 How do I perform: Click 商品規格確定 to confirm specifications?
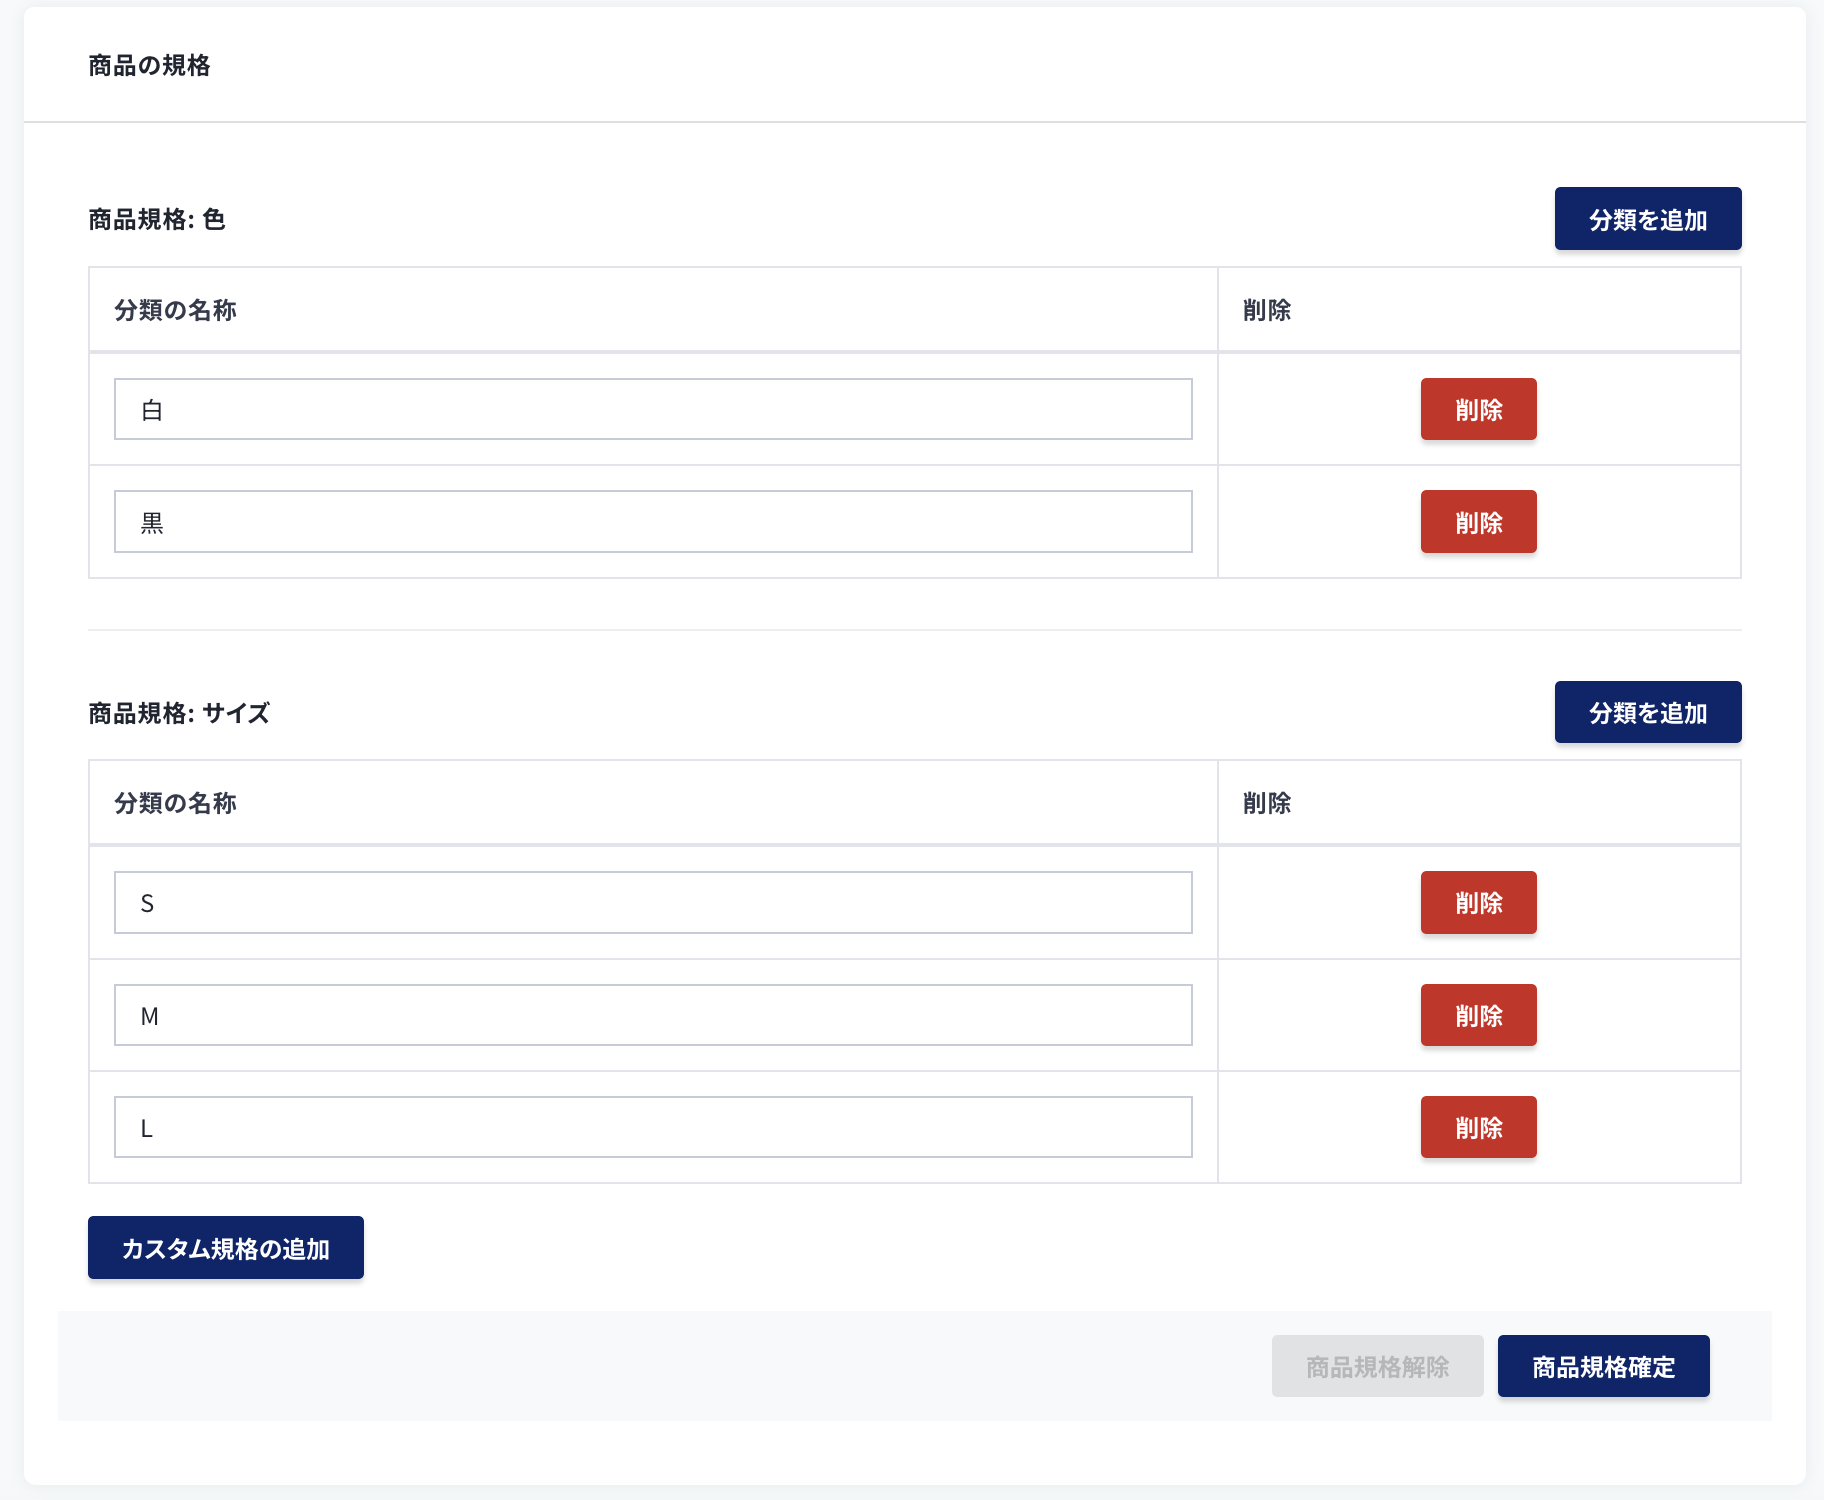click(1602, 1365)
